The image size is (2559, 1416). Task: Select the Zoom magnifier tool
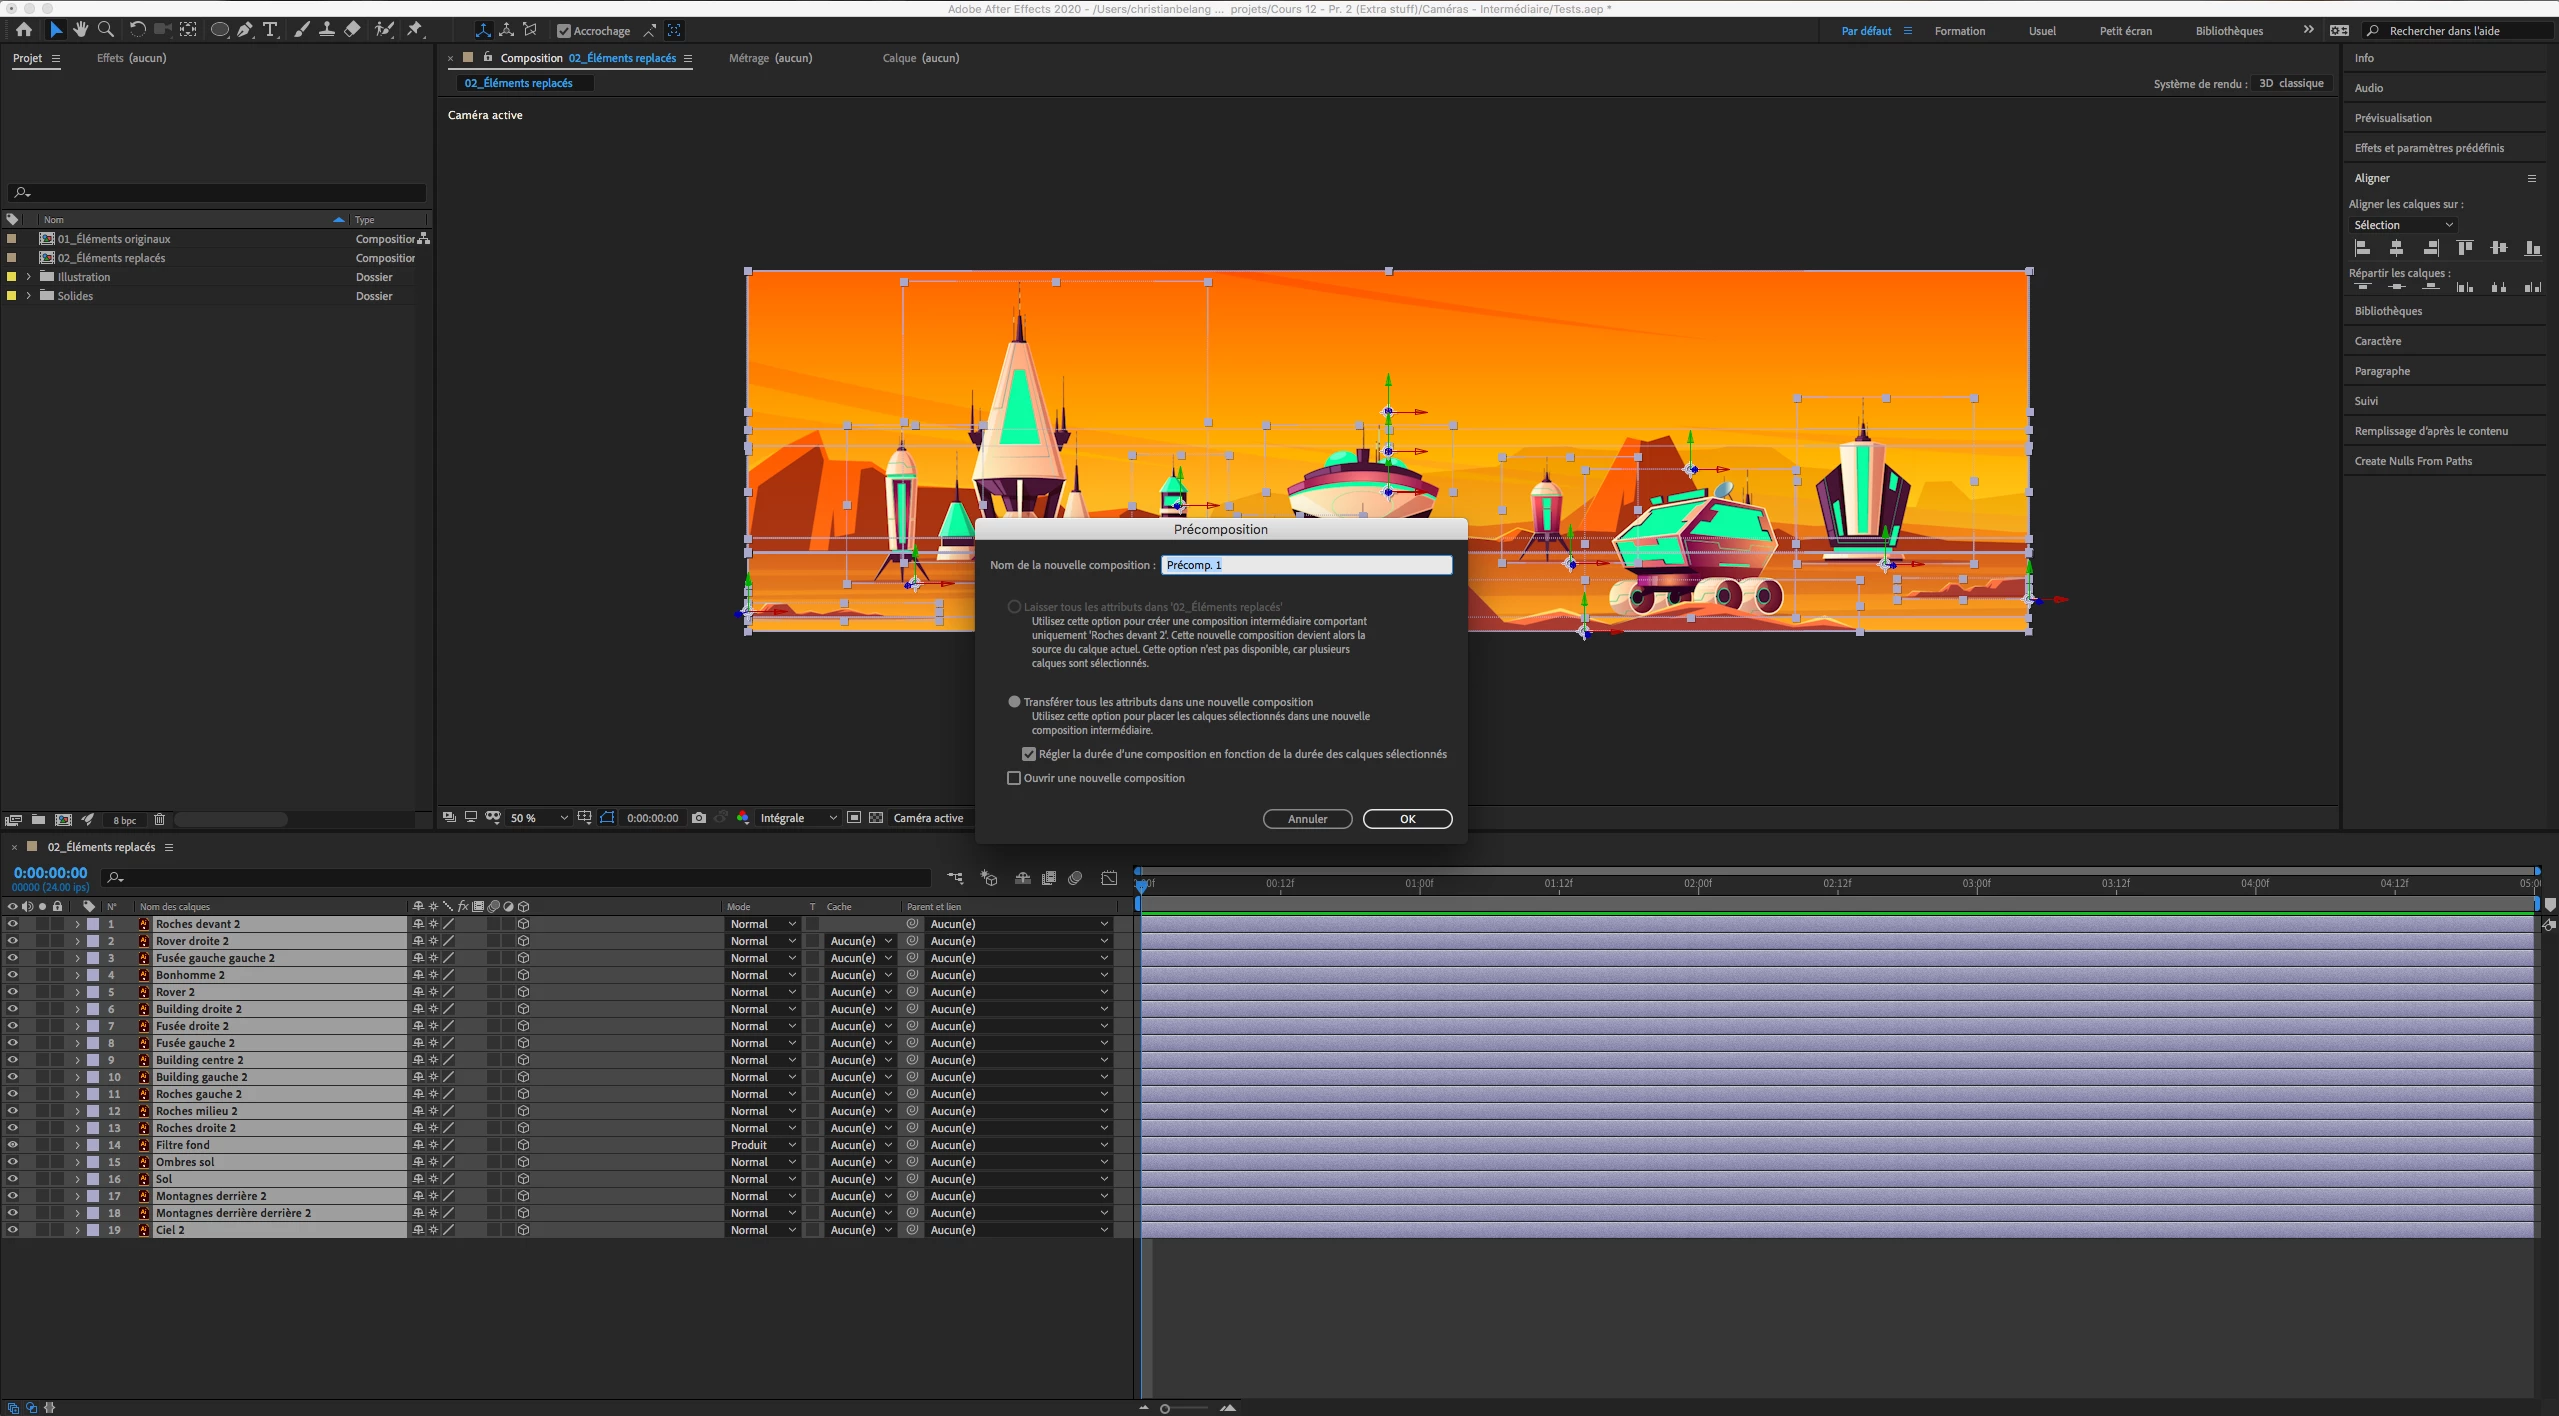pyautogui.click(x=106, y=30)
